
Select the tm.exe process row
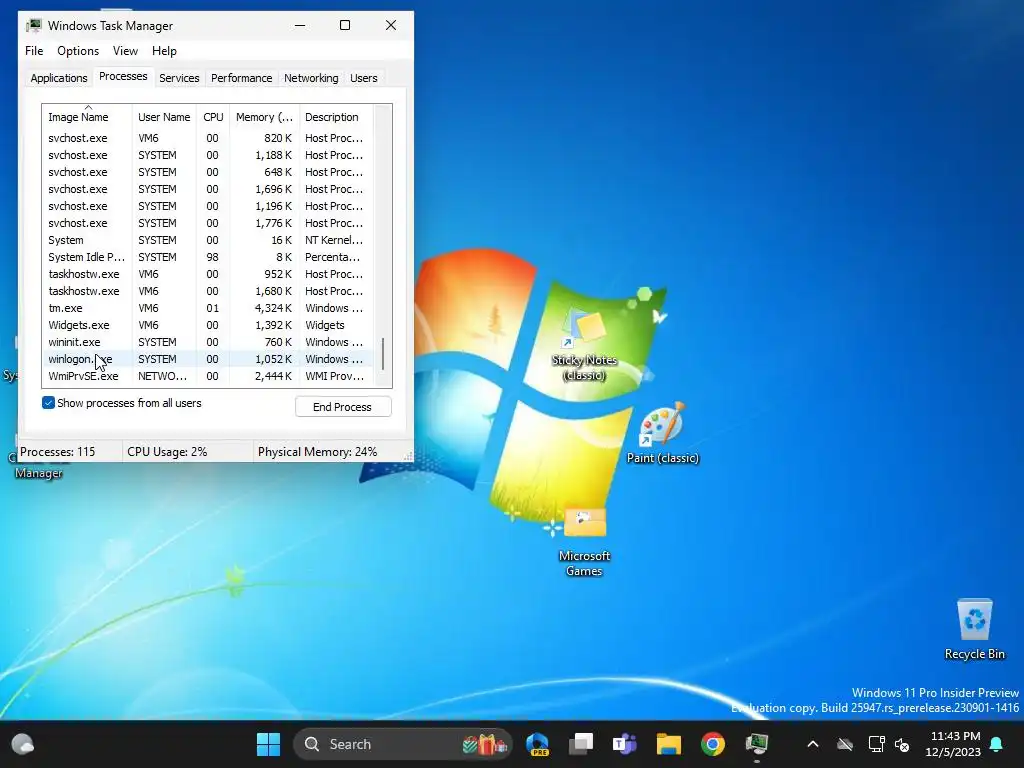coord(208,308)
